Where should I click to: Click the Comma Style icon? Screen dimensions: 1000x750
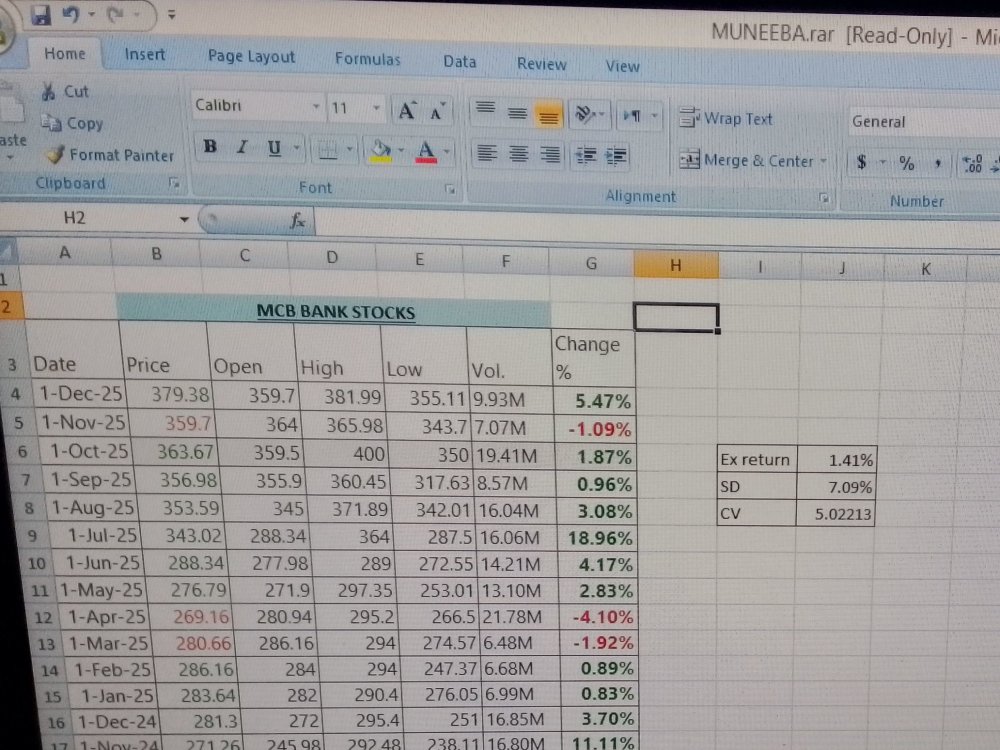(x=938, y=165)
